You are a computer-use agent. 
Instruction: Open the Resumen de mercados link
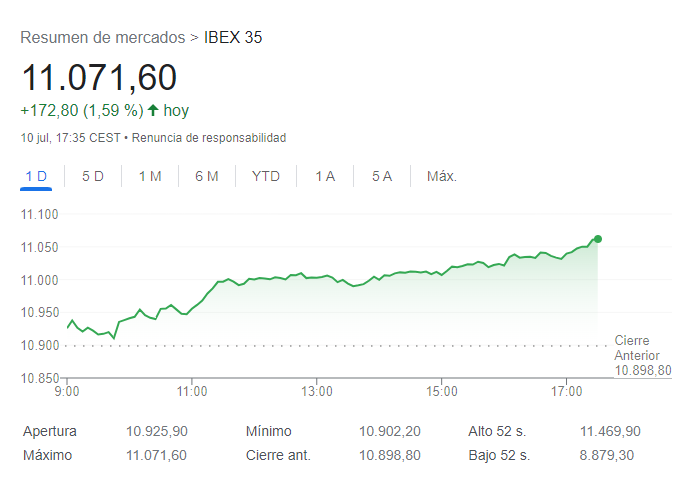point(103,38)
